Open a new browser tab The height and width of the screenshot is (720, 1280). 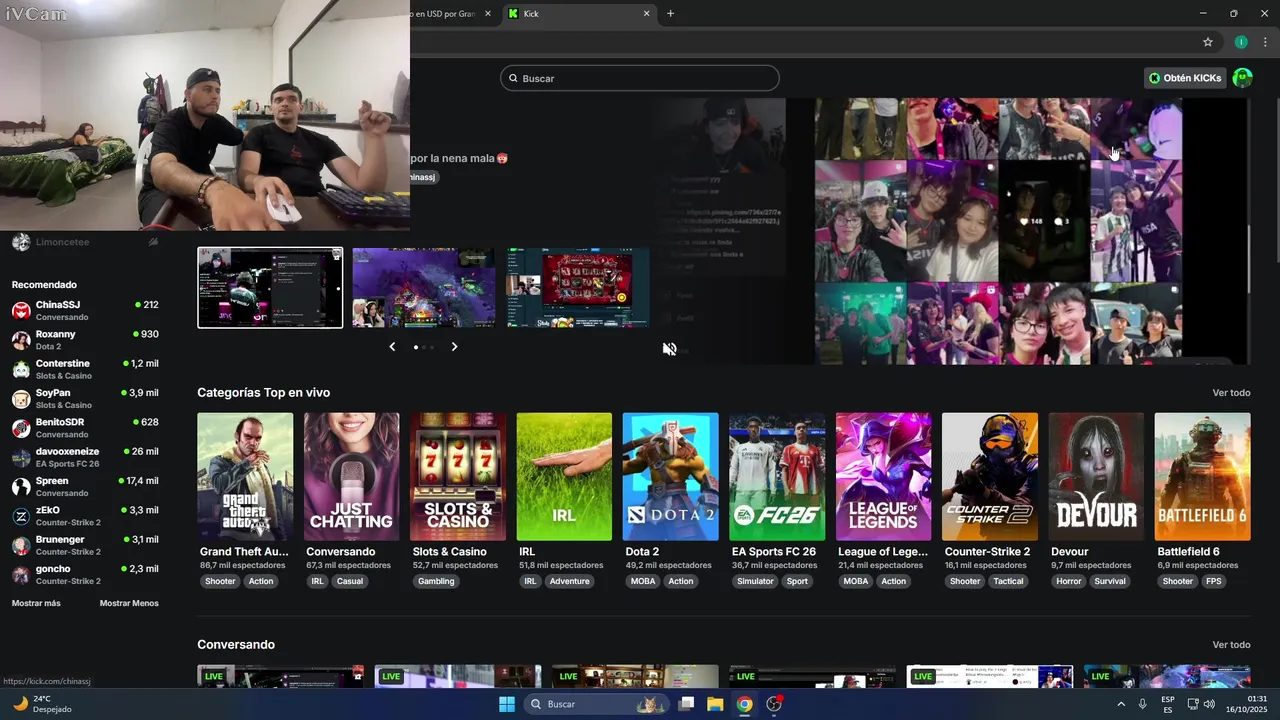point(670,14)
